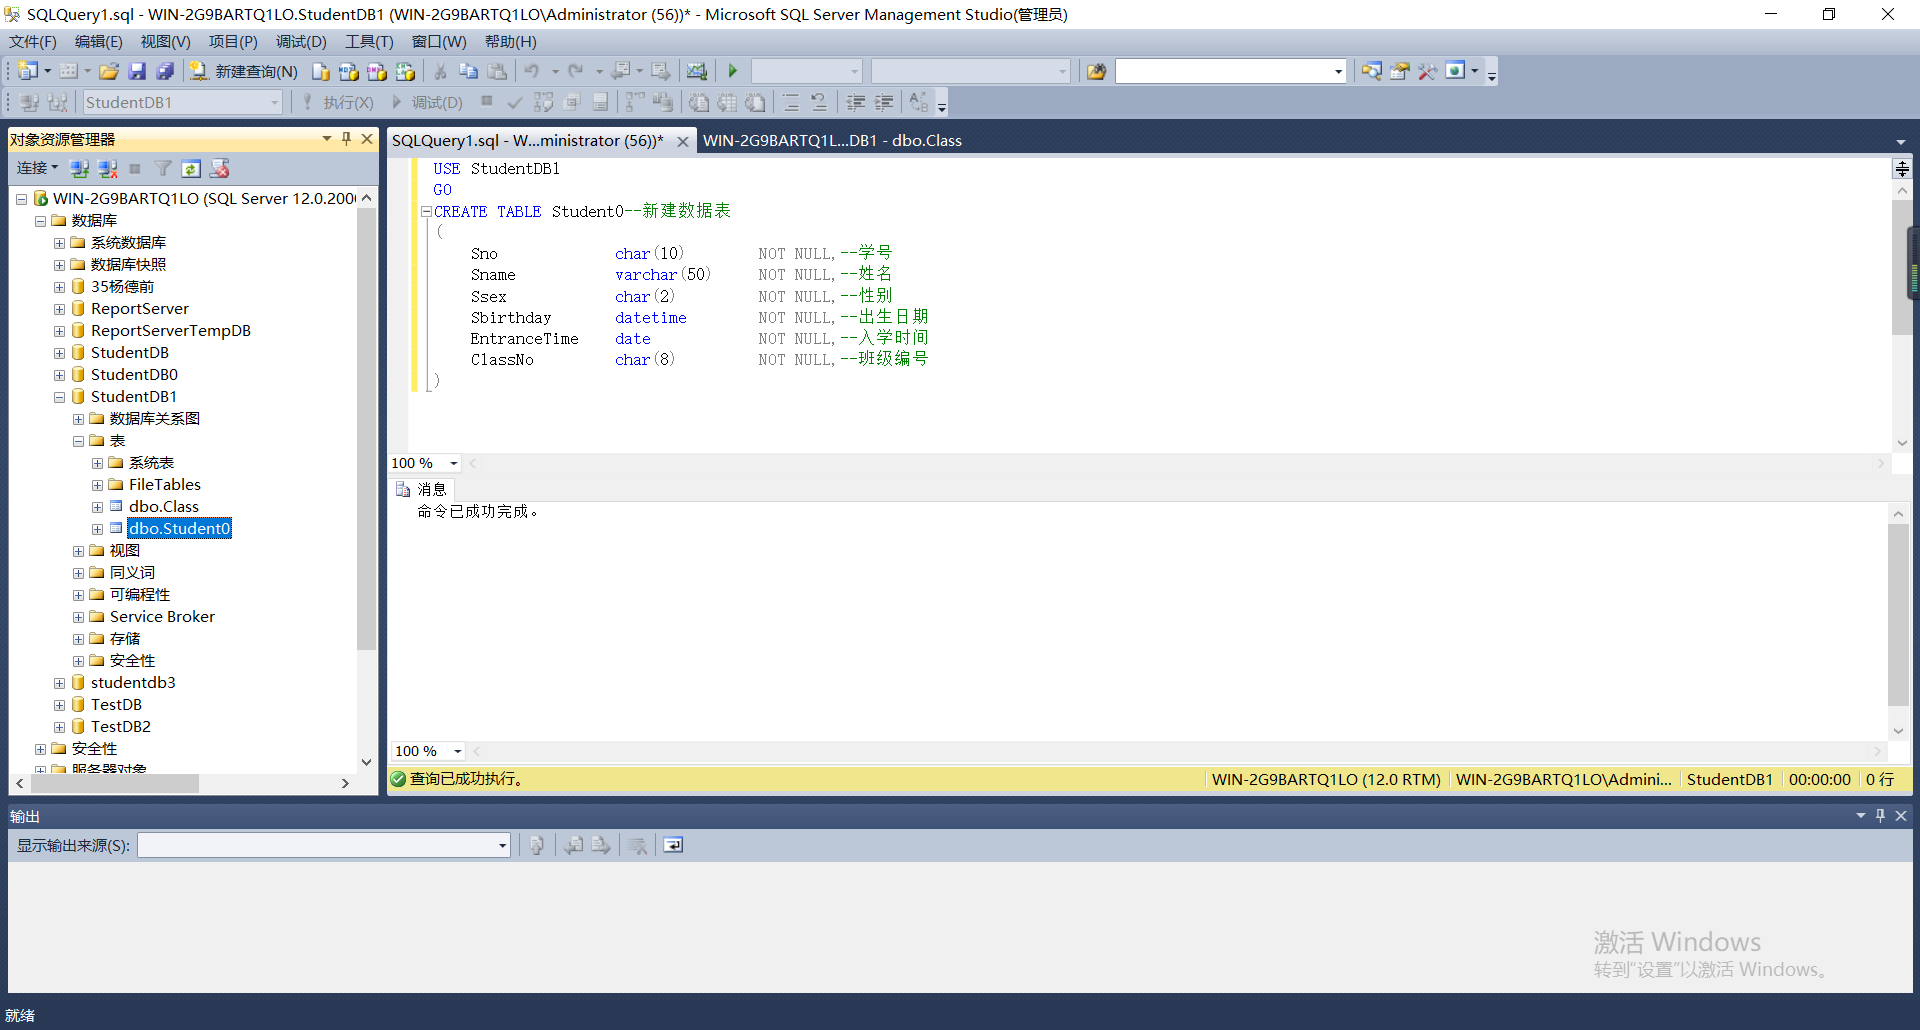Select the dbo.Student0 table
Screen dimensions: 1920x1030
pyautogui.click(x=180, y=528)
